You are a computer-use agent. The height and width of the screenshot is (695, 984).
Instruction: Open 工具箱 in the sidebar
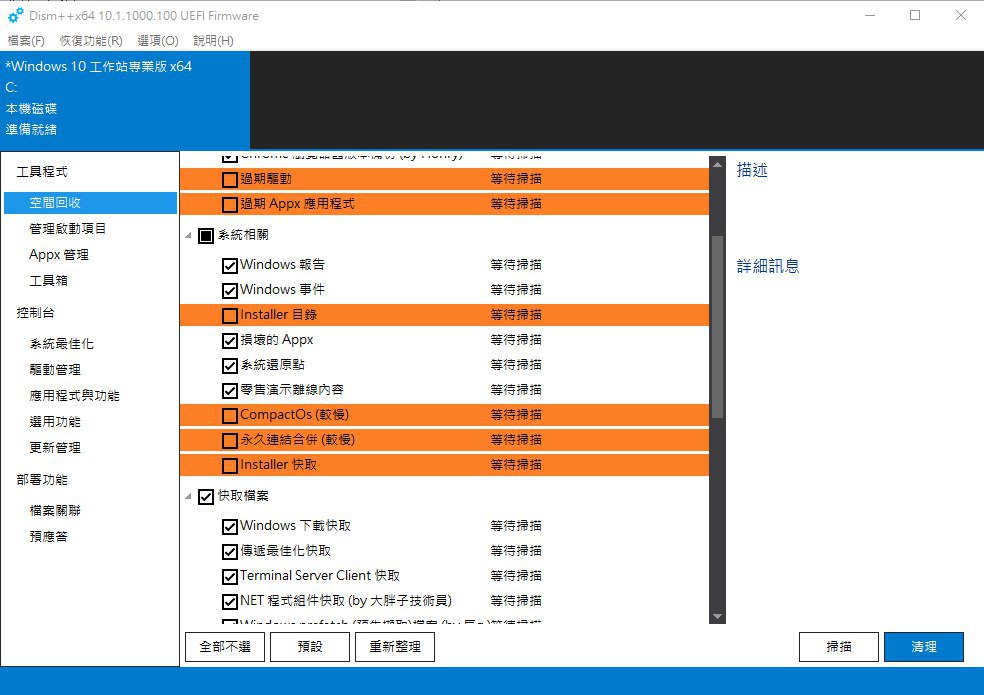48,281
